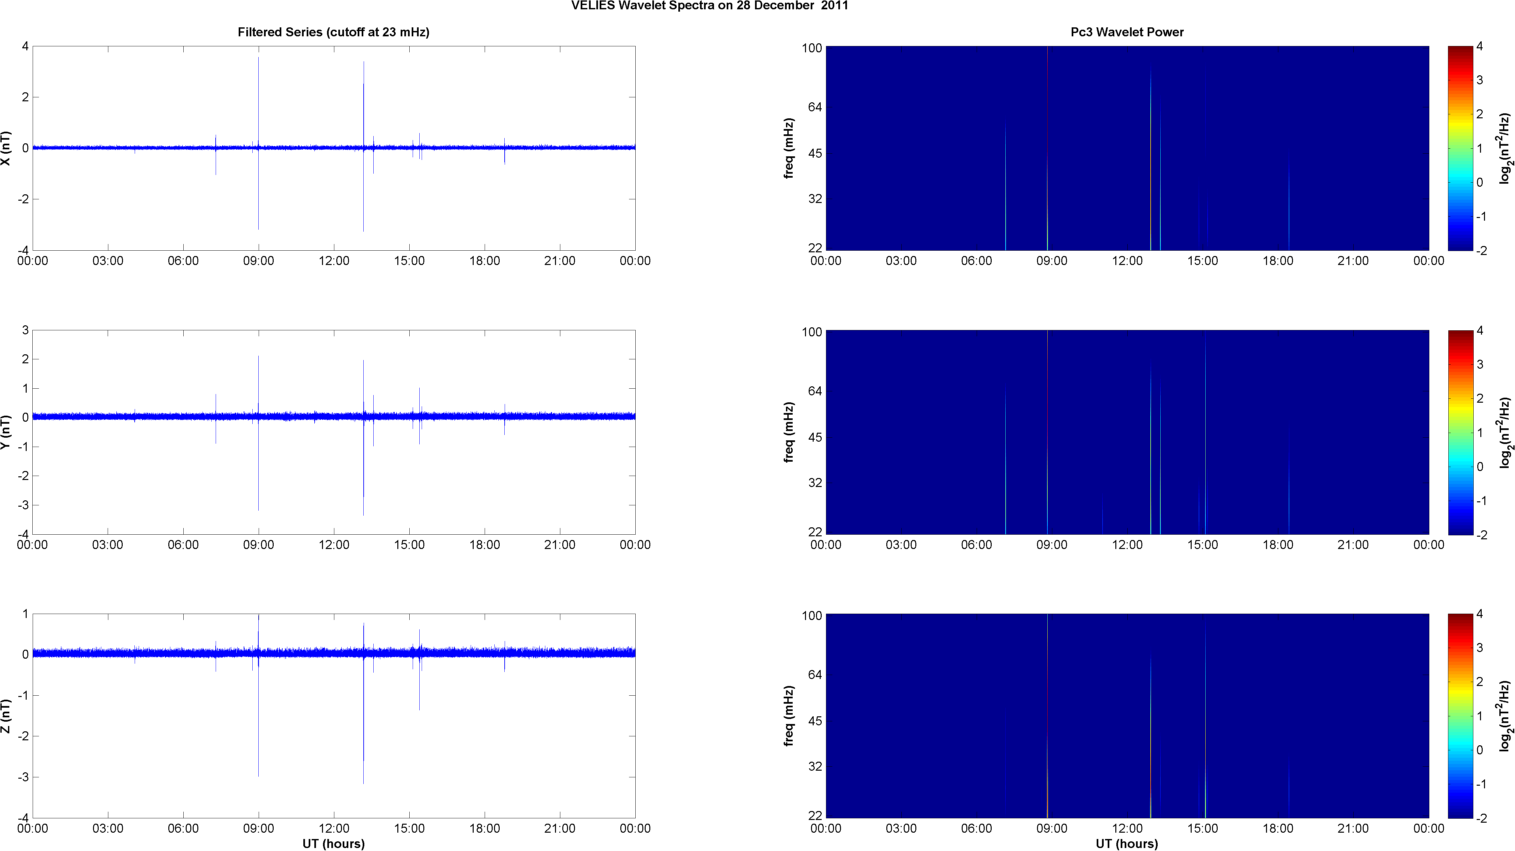
Task: Click the 09:00 streak in the middle spectrogram
Action: 1047,432
